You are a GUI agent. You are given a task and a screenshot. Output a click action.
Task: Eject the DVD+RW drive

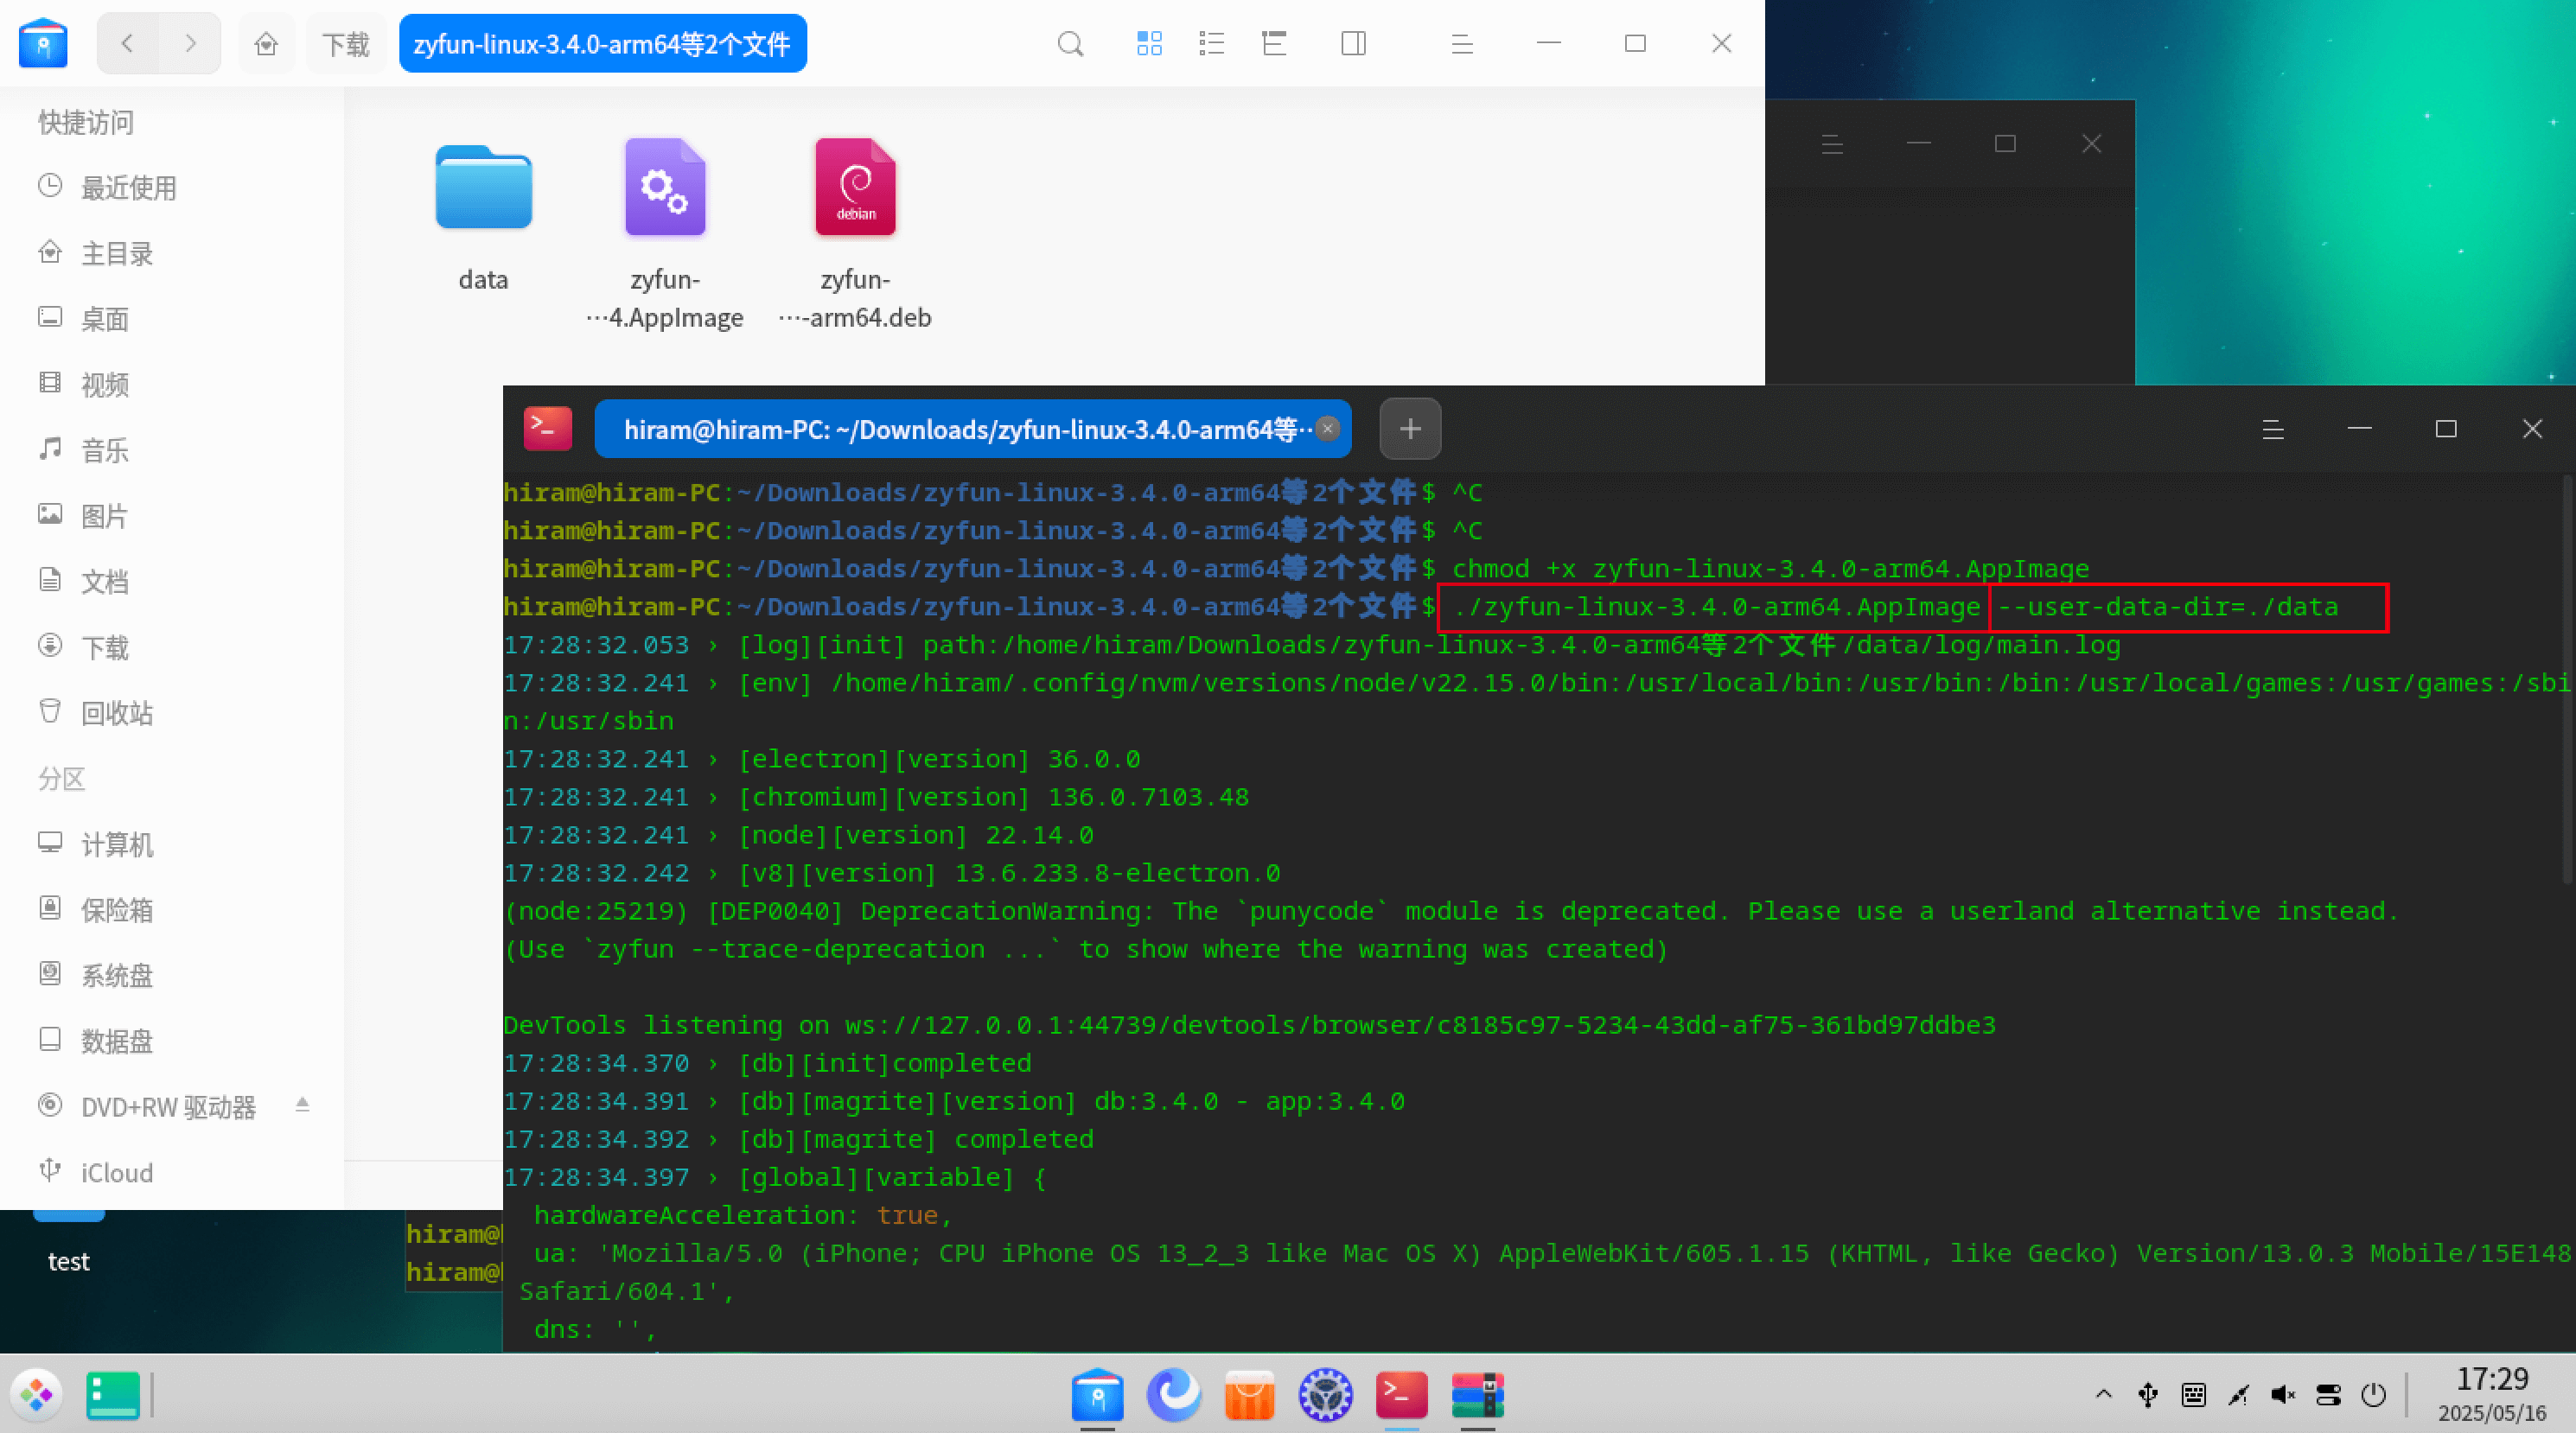[303, 1106]
